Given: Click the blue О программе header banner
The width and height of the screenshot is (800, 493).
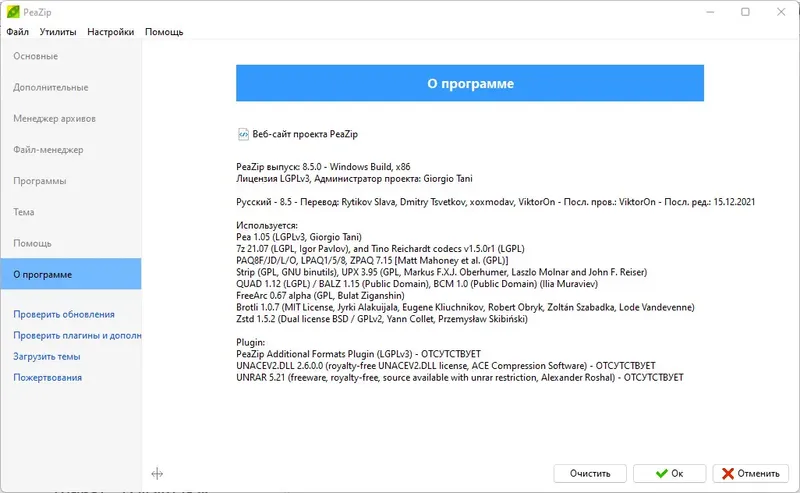Looking at the screenshot, I should tap(470, 83).
